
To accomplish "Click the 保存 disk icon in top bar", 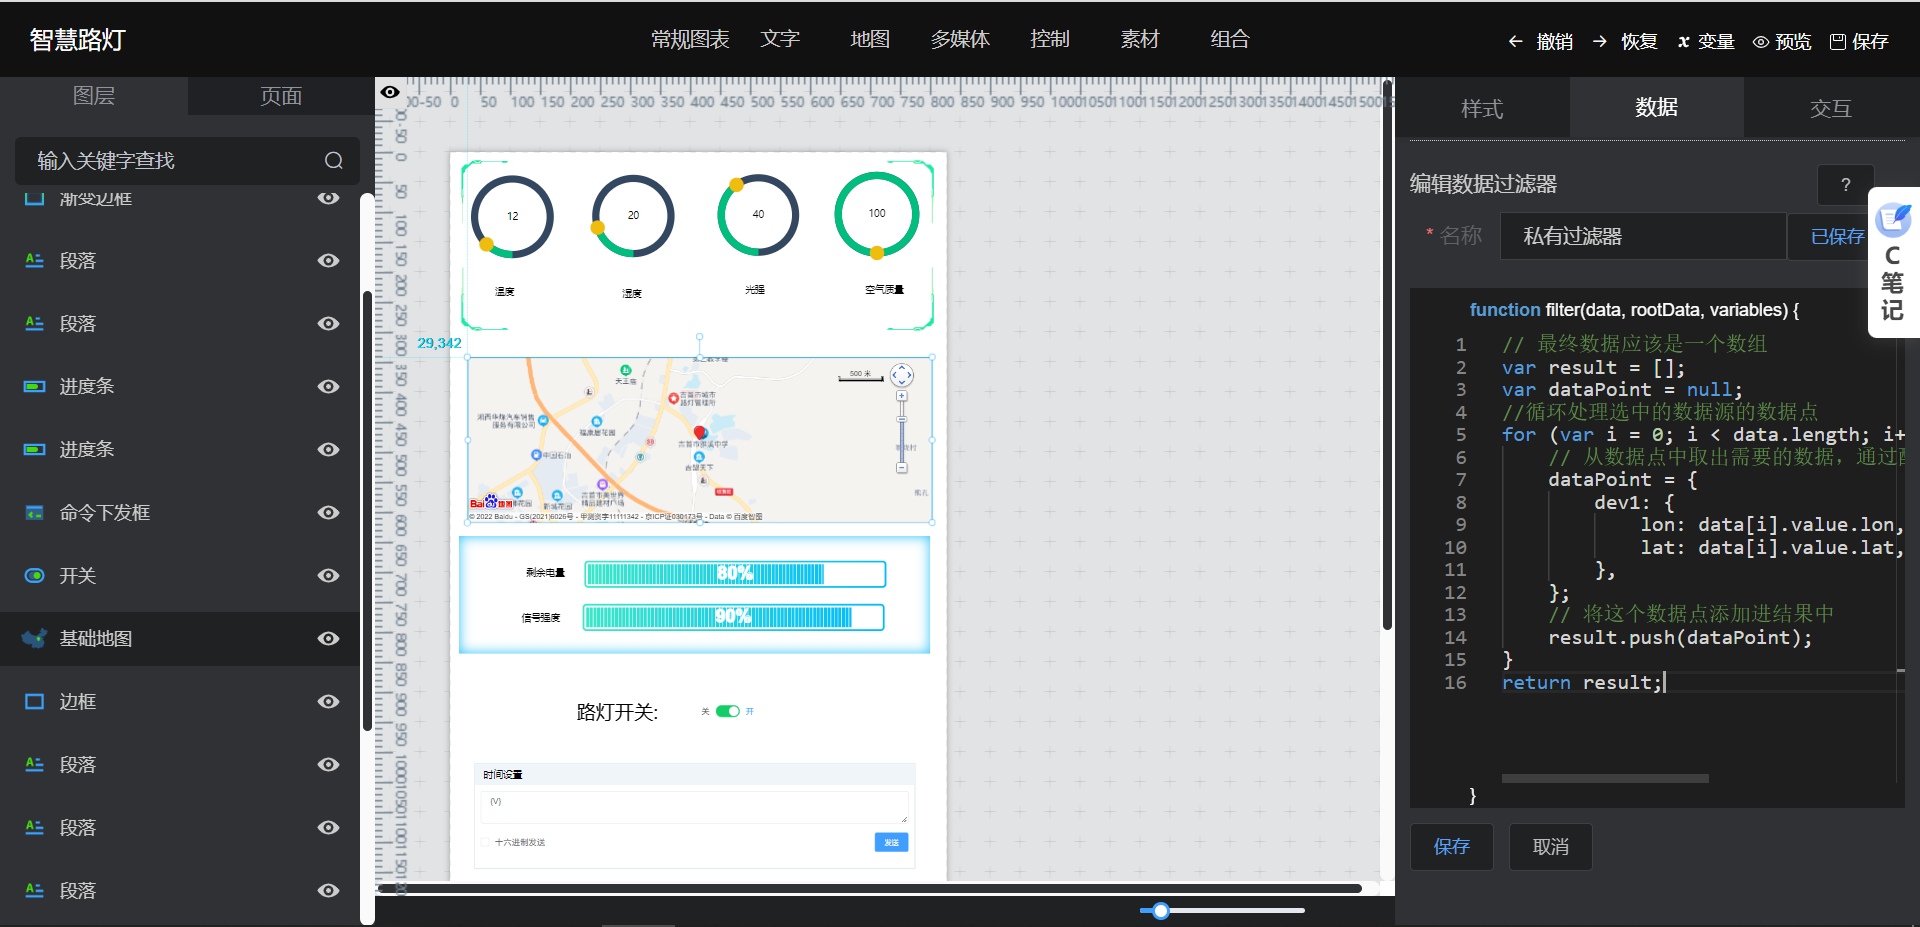I will pos(1838,41).
